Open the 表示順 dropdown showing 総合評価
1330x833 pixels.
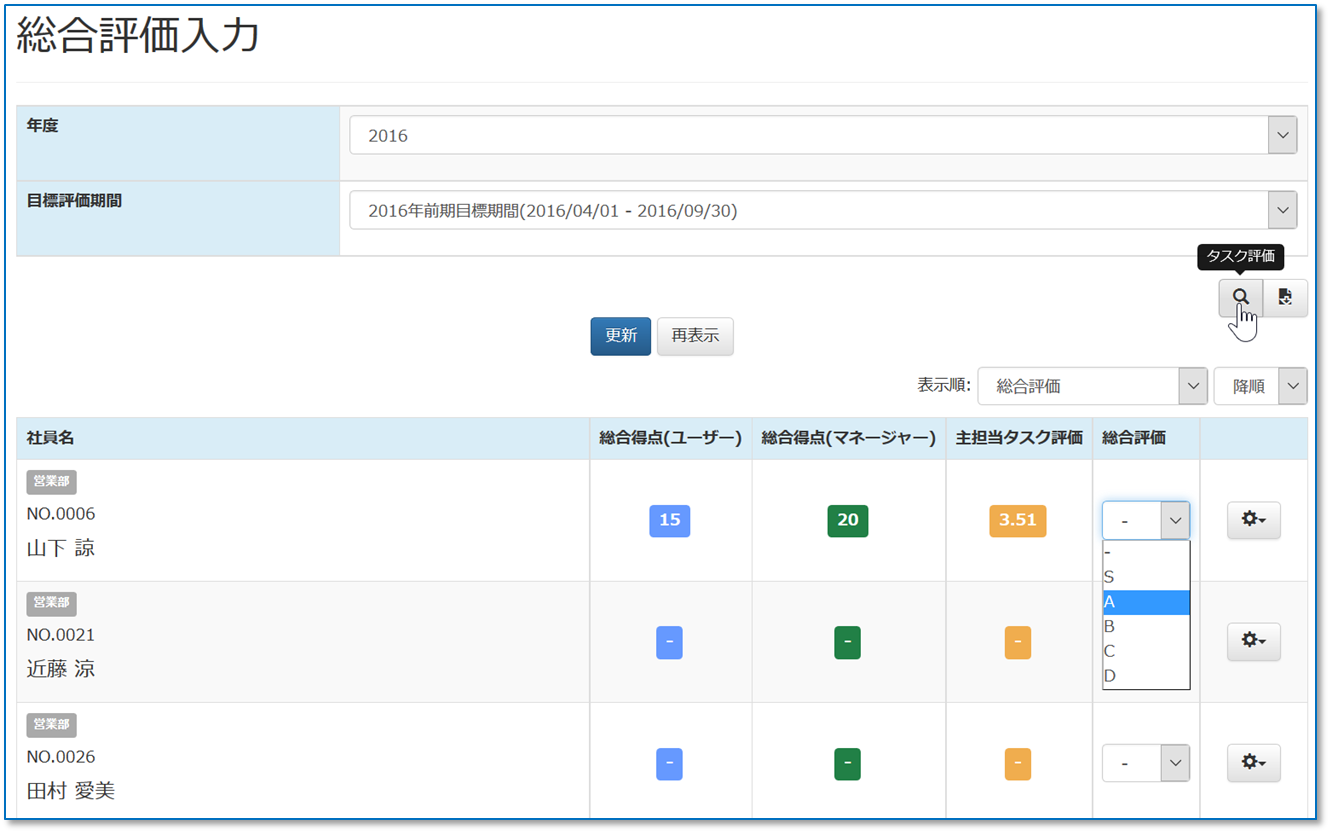click(1092, 386)
